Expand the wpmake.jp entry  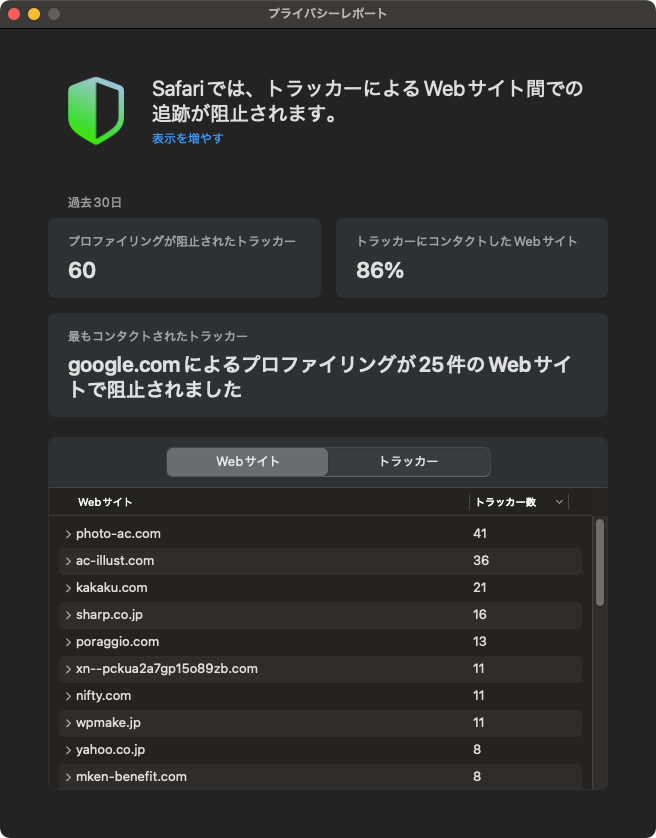[68, 723]
